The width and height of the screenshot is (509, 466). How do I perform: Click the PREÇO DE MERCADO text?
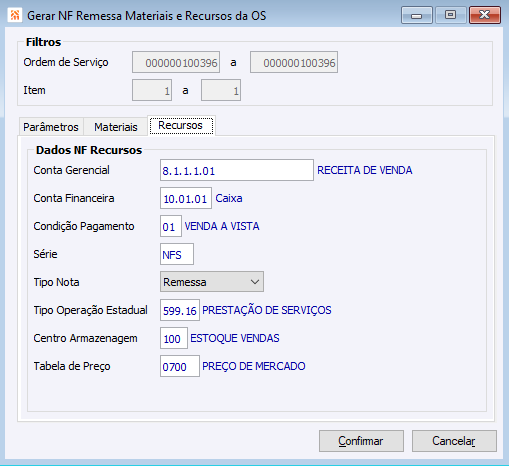click(x=254, y=366)
